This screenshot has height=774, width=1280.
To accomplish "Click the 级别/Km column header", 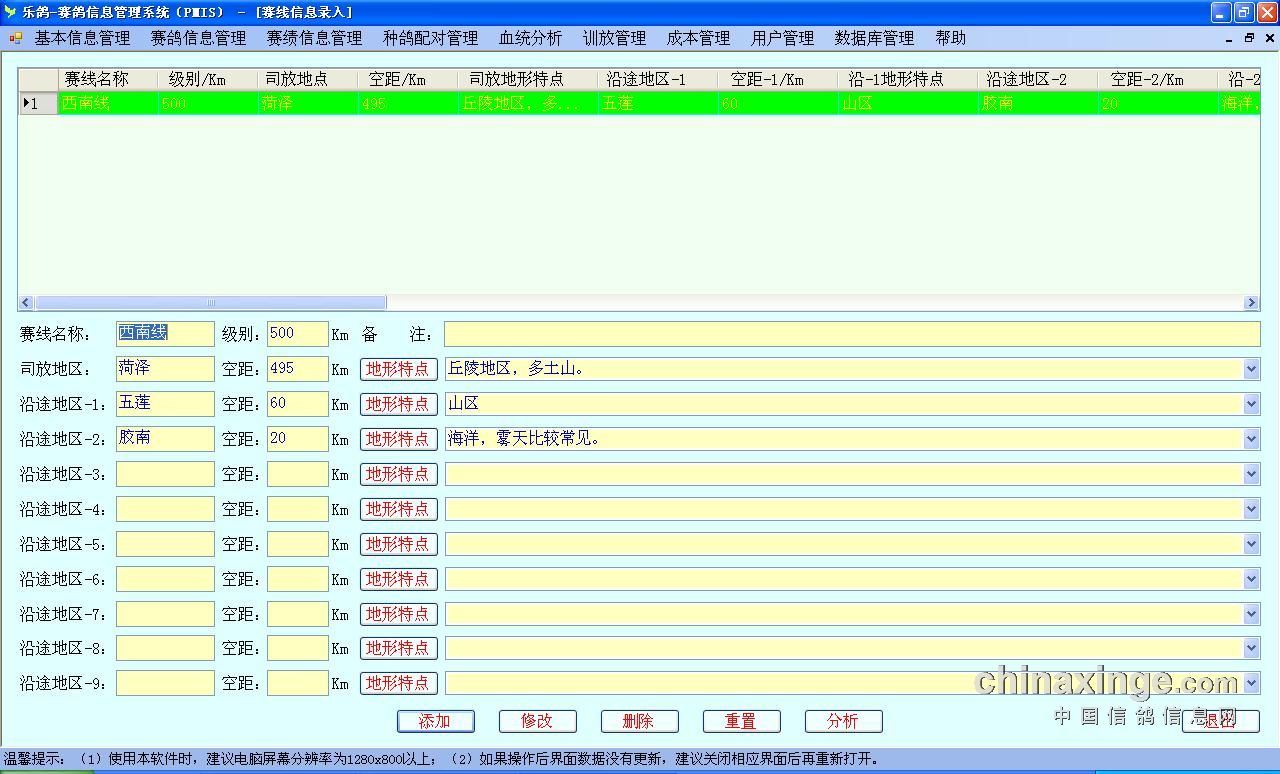I will 207,80.
